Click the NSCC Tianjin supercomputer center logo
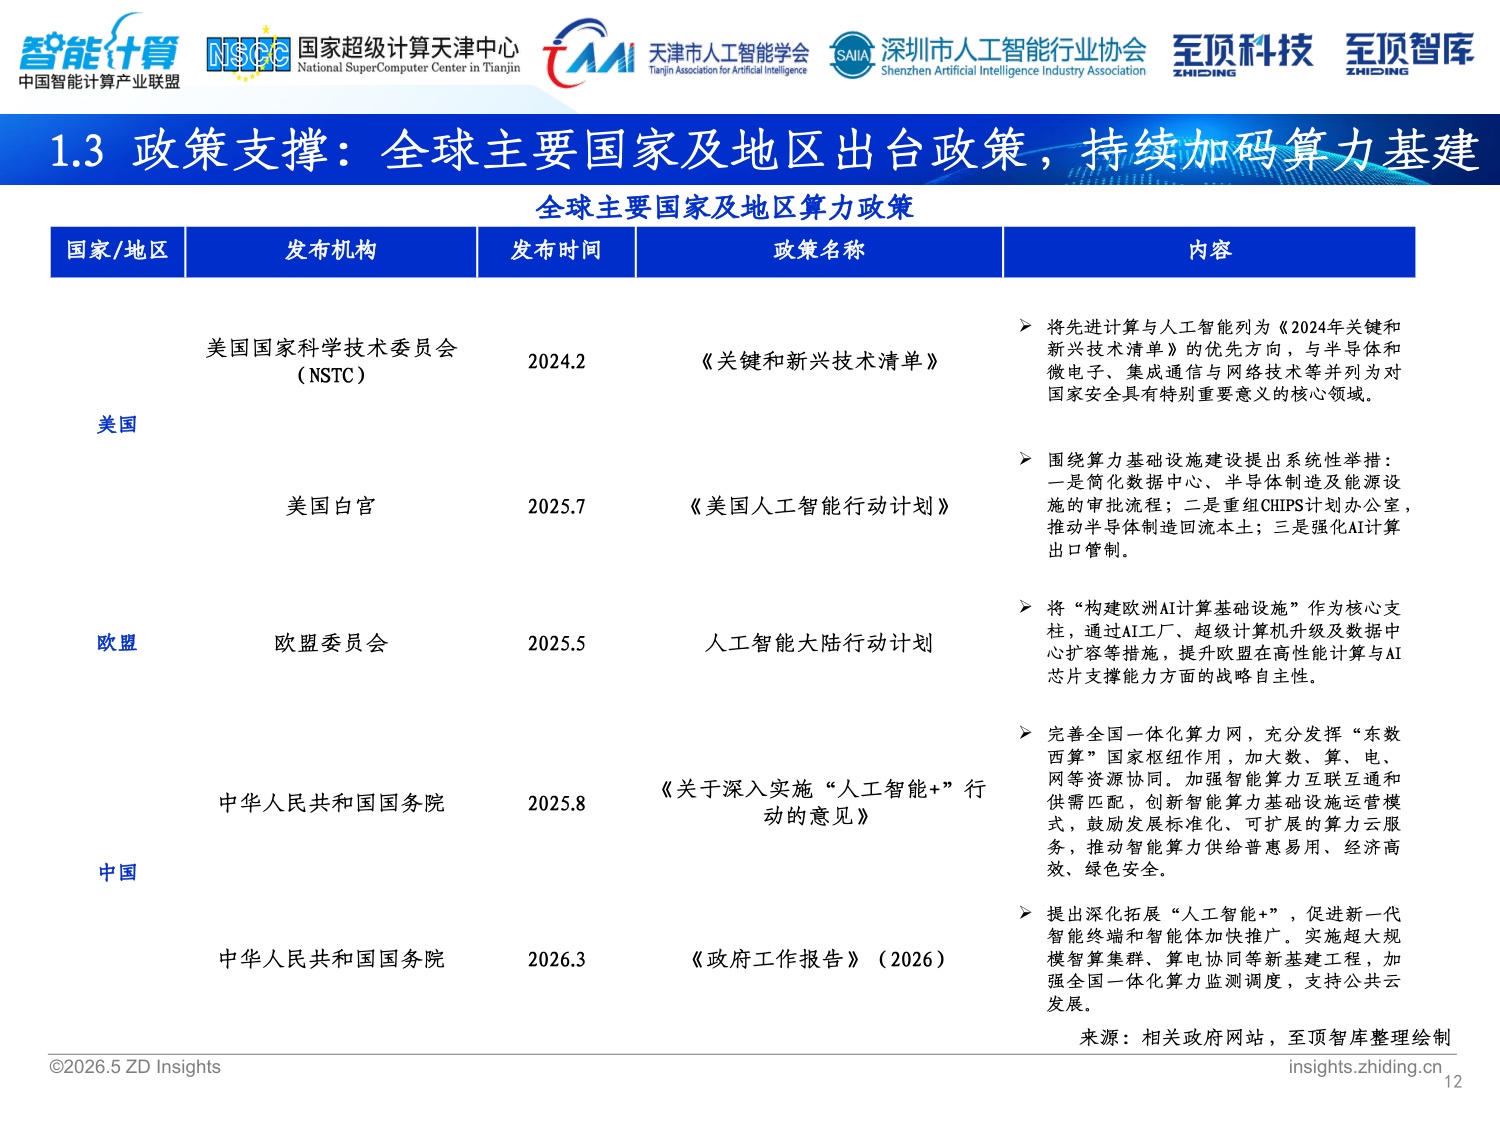The width and height of the screenshot is (1500, 1125). pyautogui.click(x=363, y=54)
